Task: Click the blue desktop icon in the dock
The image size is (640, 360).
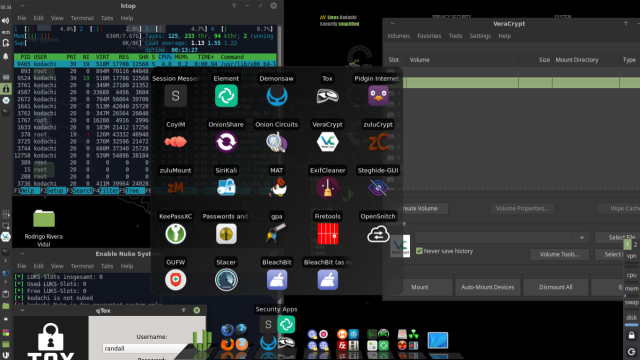Action: (x=438, y=340)
